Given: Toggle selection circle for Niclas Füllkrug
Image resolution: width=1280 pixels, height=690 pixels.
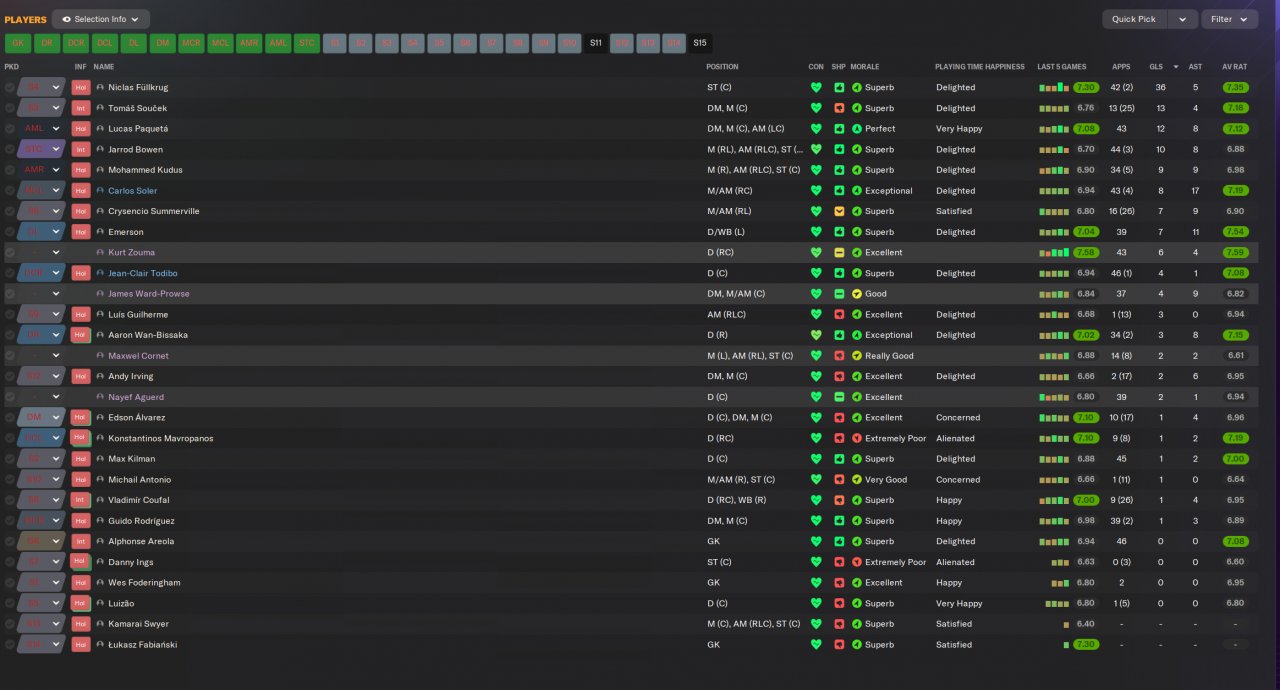Looking at the screenshot, I should tap(10, 87).
